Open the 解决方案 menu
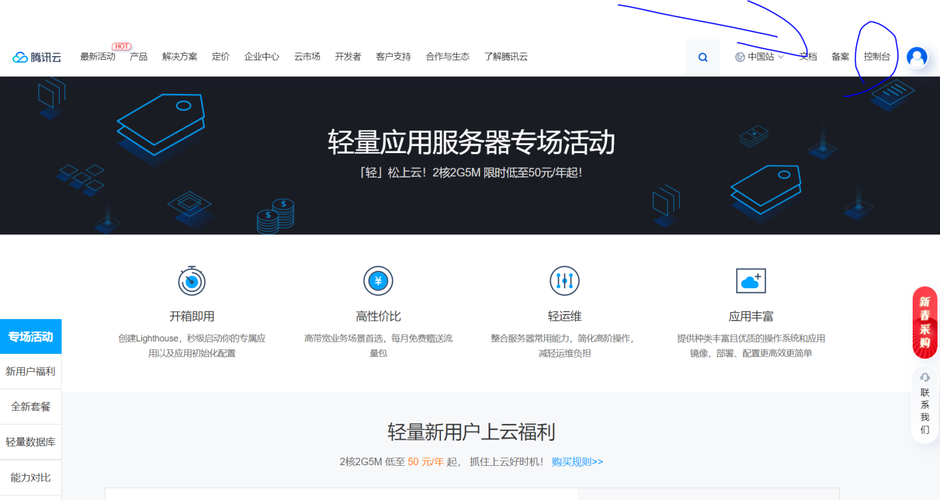The height and width of the screenshot is (500, 940). click(179, 56)
